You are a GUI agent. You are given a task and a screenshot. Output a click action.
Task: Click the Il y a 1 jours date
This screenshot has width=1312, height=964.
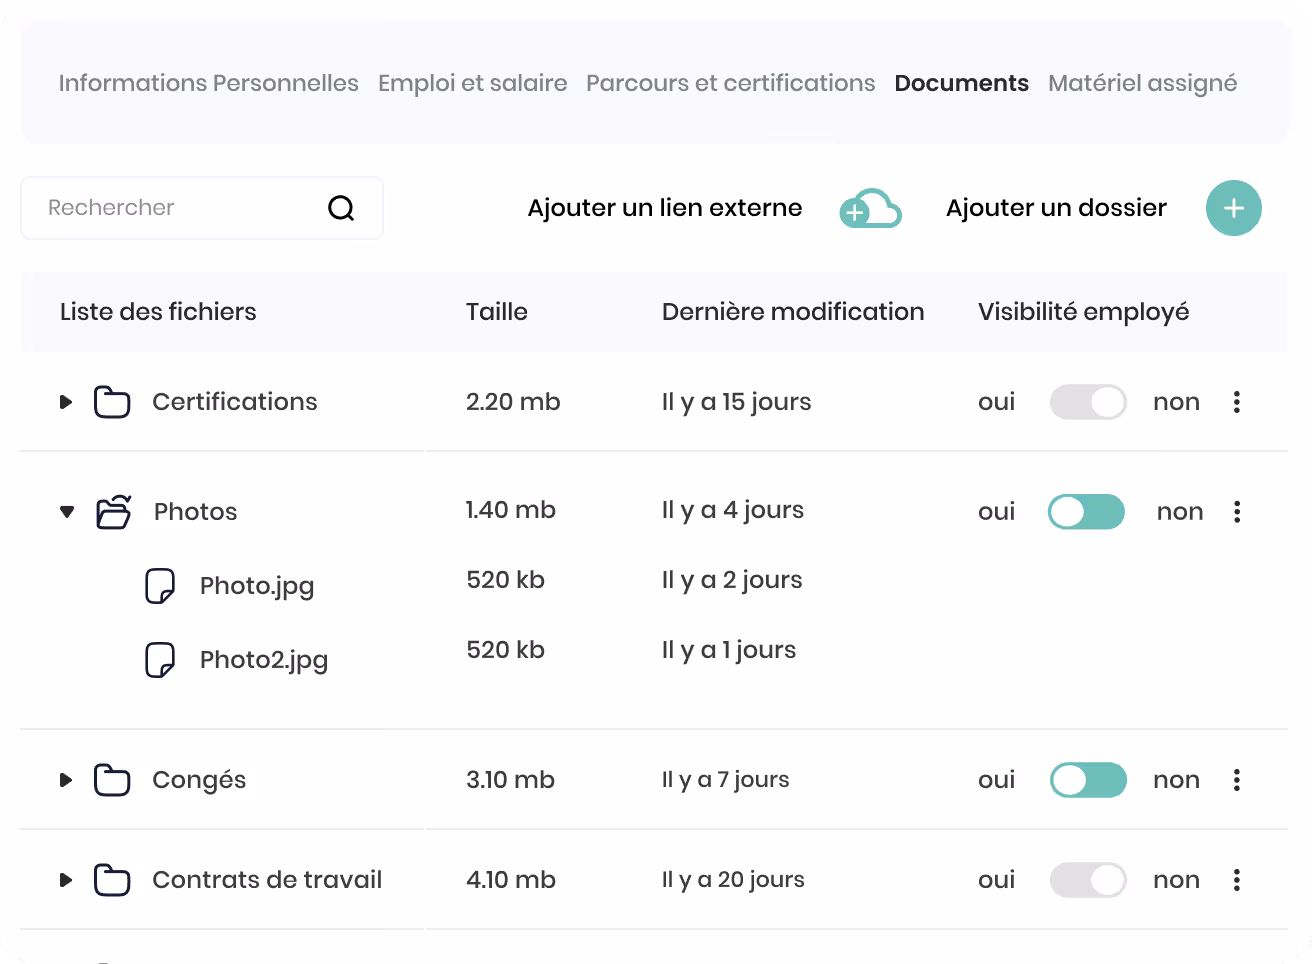729,650
